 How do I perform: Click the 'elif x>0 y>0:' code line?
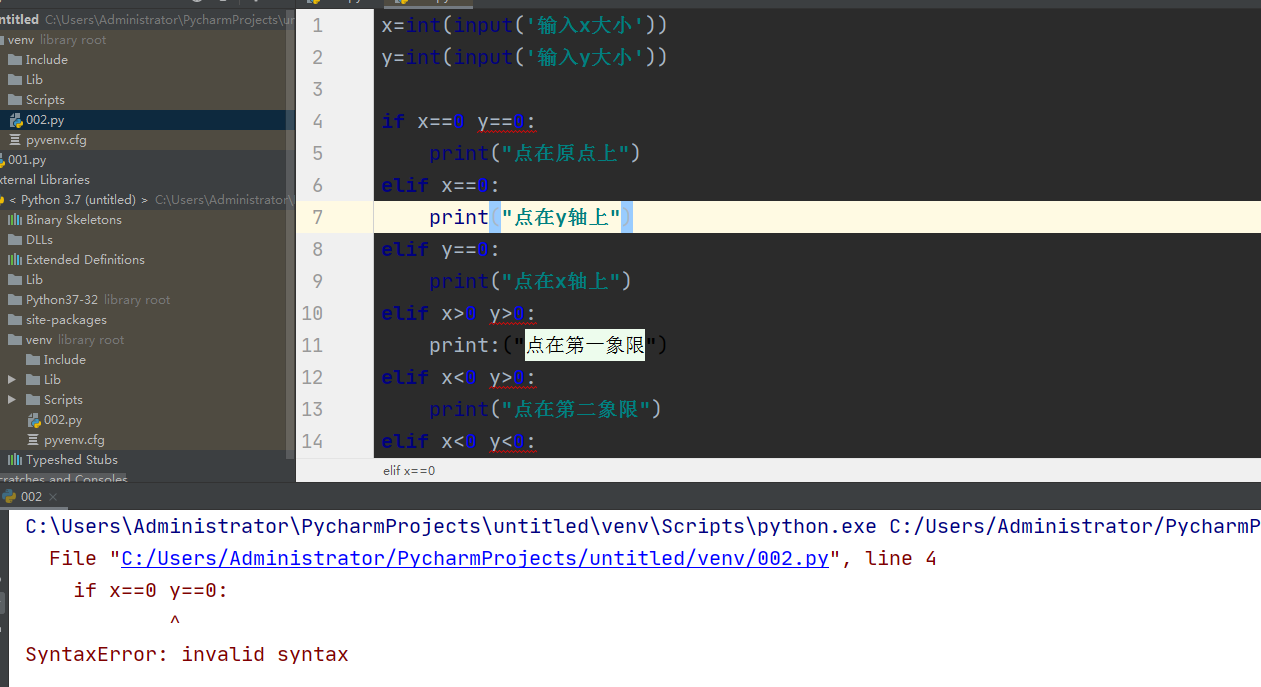(x=459, y=313)
